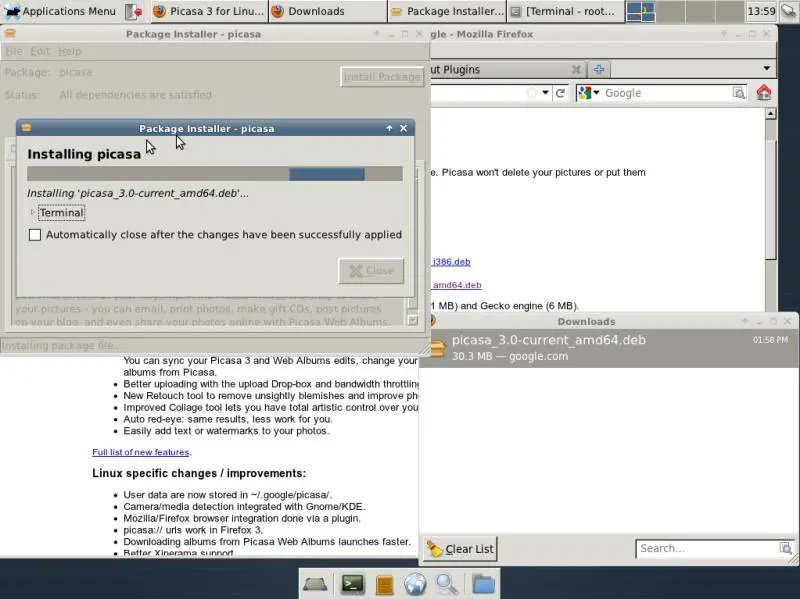Click the Close button in install dialog
Screen dimensions: 800x599
371,270
